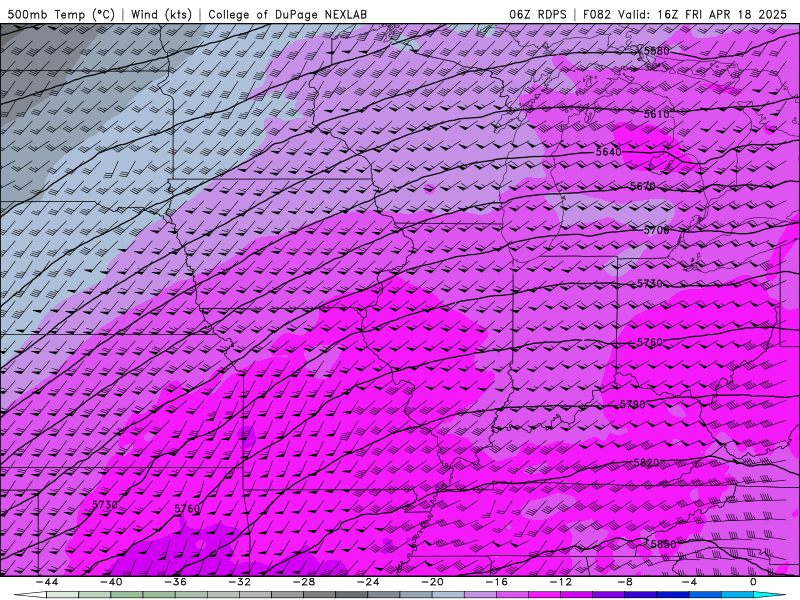Viewport: 800px width, 600px height.
Task: Click the 5640 height contour label
Action: click(609, 152)
